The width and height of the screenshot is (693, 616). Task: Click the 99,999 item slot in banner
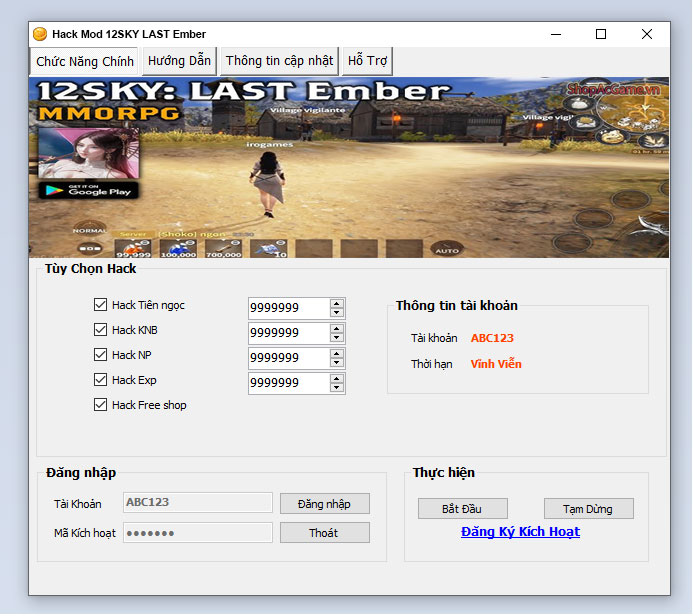pos(133,248)
